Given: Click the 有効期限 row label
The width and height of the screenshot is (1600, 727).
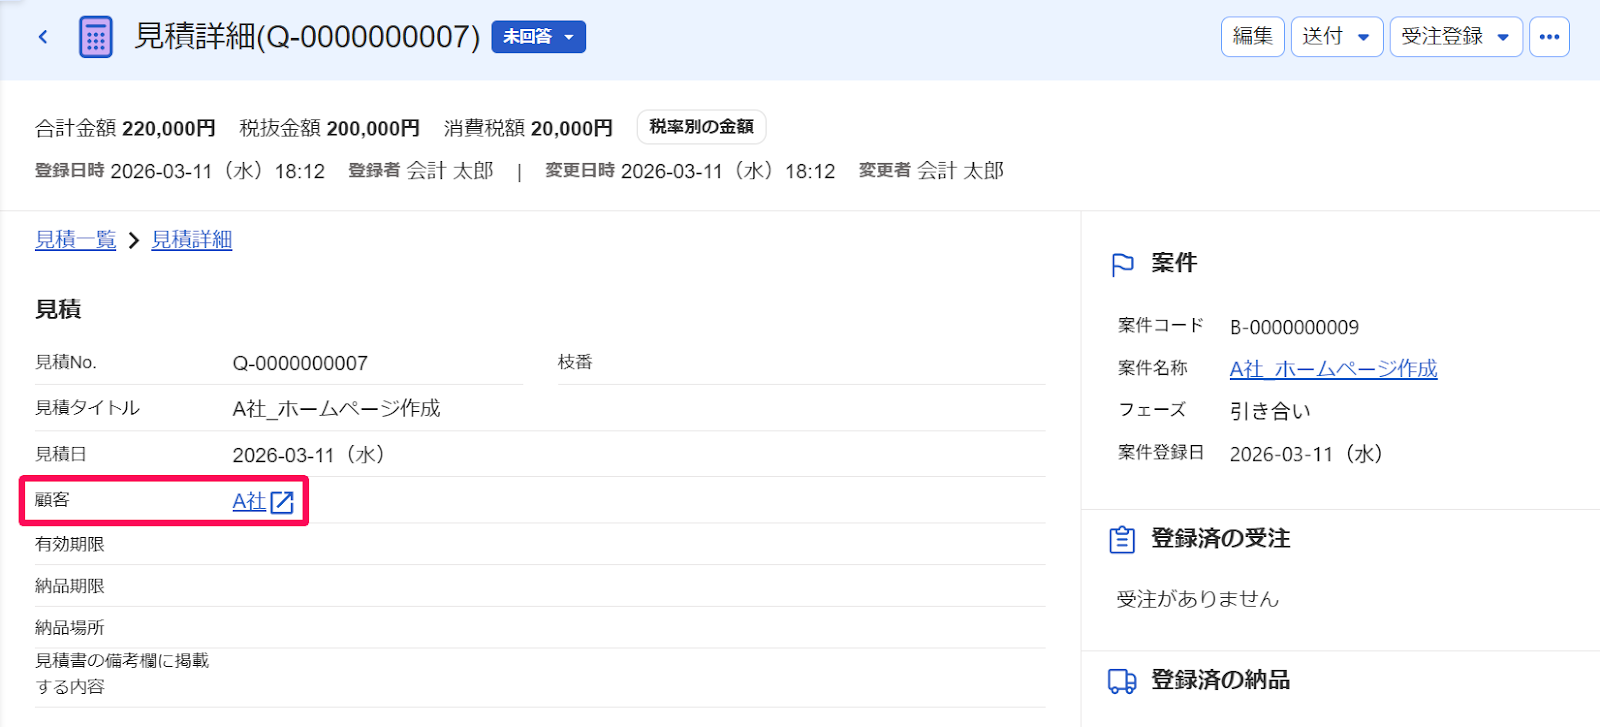Looking at the screenshot, I should [x=70, y=544].
